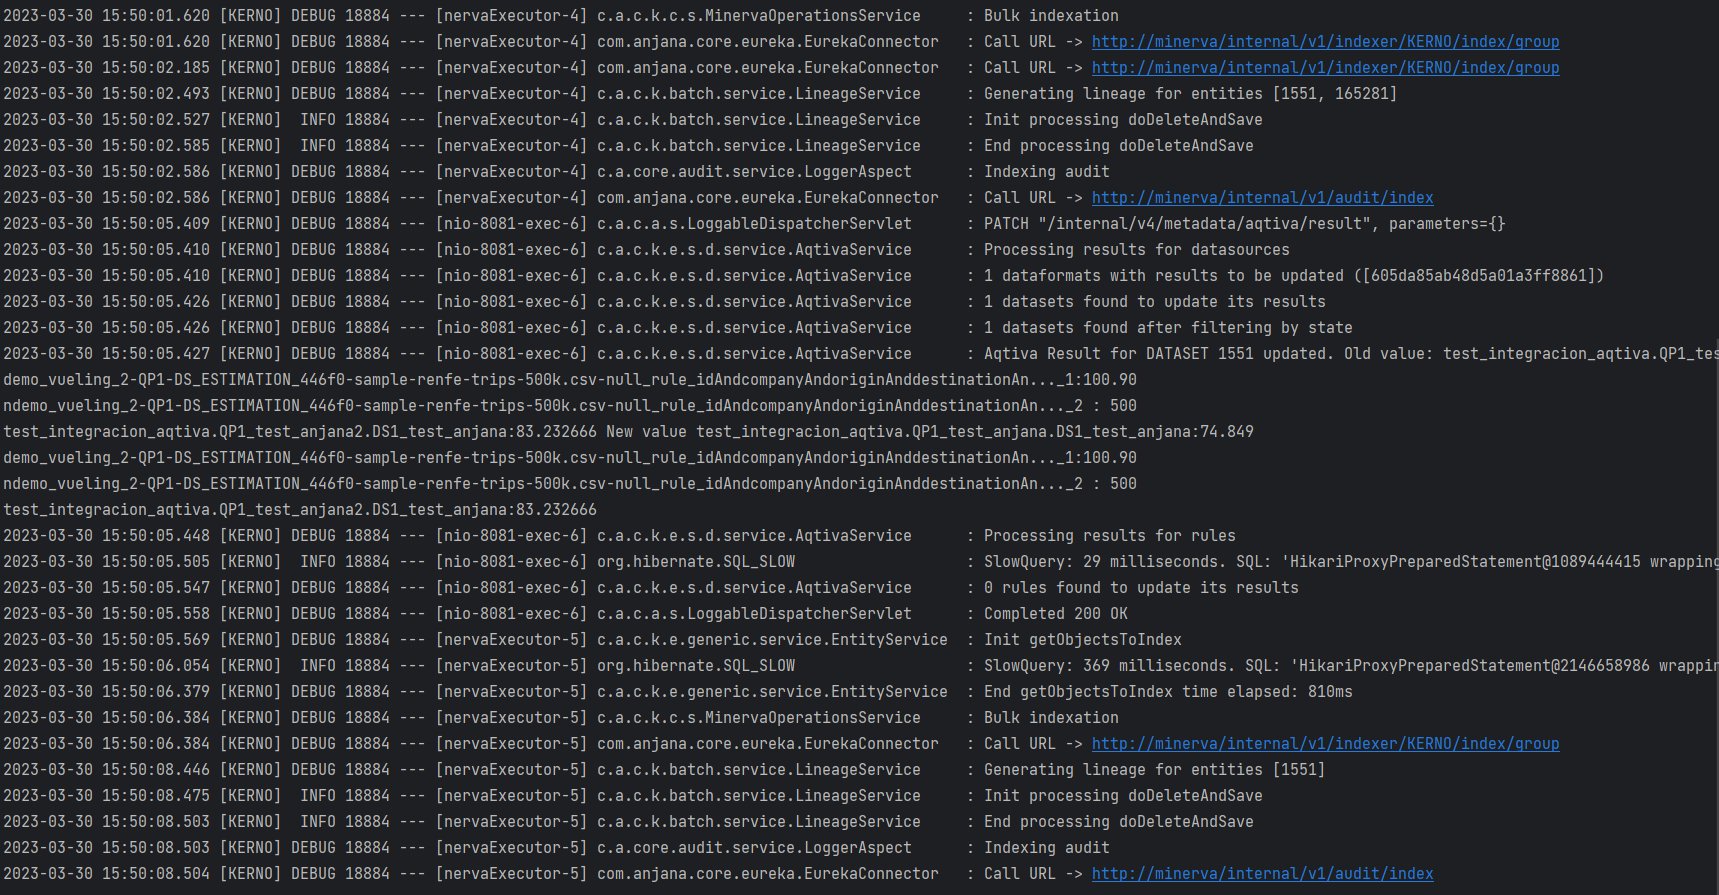Follow the audit/index URL logged at 15:50:02.586

click(x=1262, y=198)
